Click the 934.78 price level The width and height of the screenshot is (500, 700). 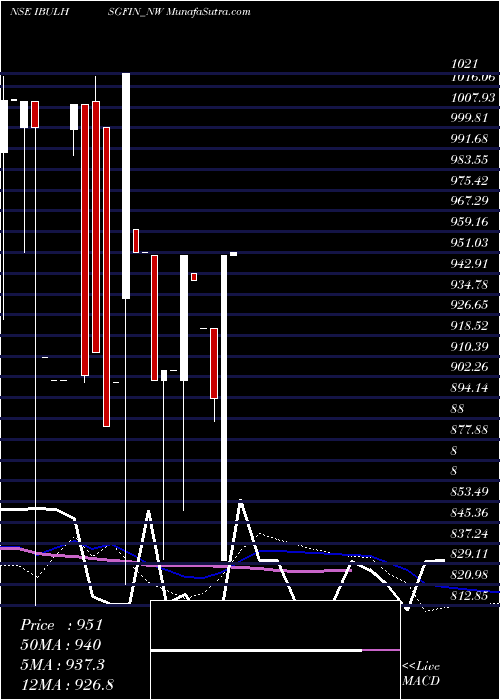469,284
